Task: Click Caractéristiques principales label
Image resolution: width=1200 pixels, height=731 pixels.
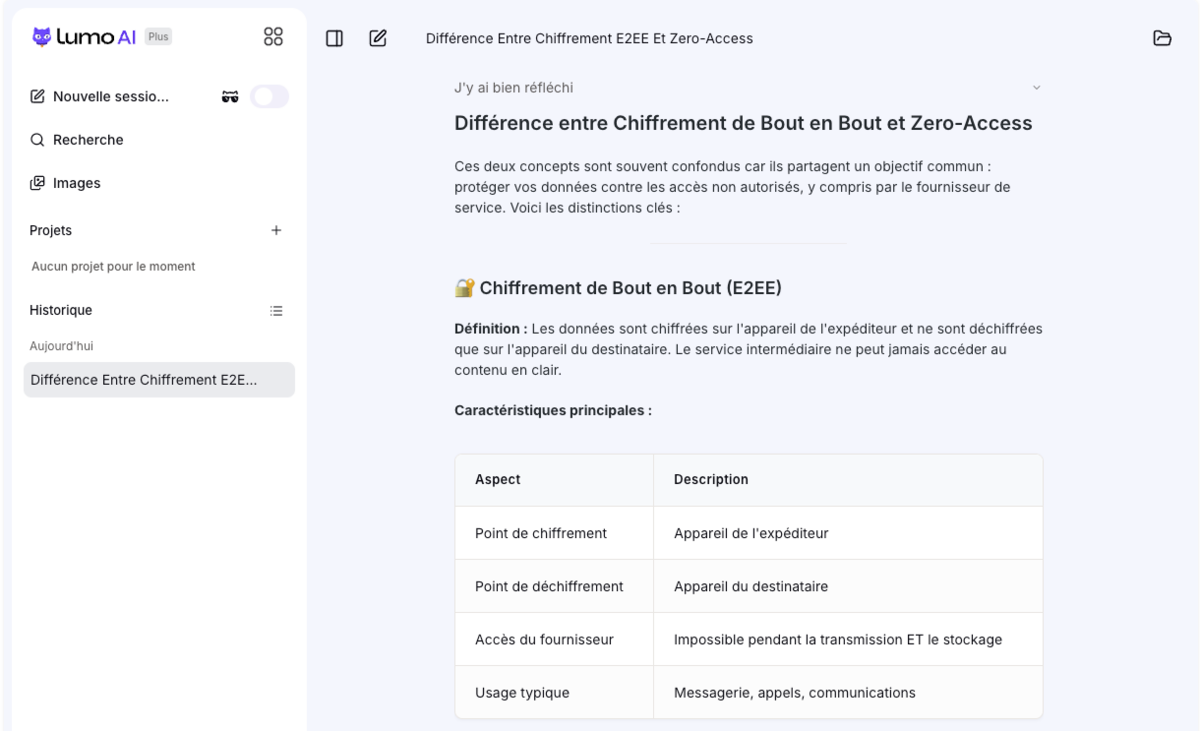Action: click(553, 410)
